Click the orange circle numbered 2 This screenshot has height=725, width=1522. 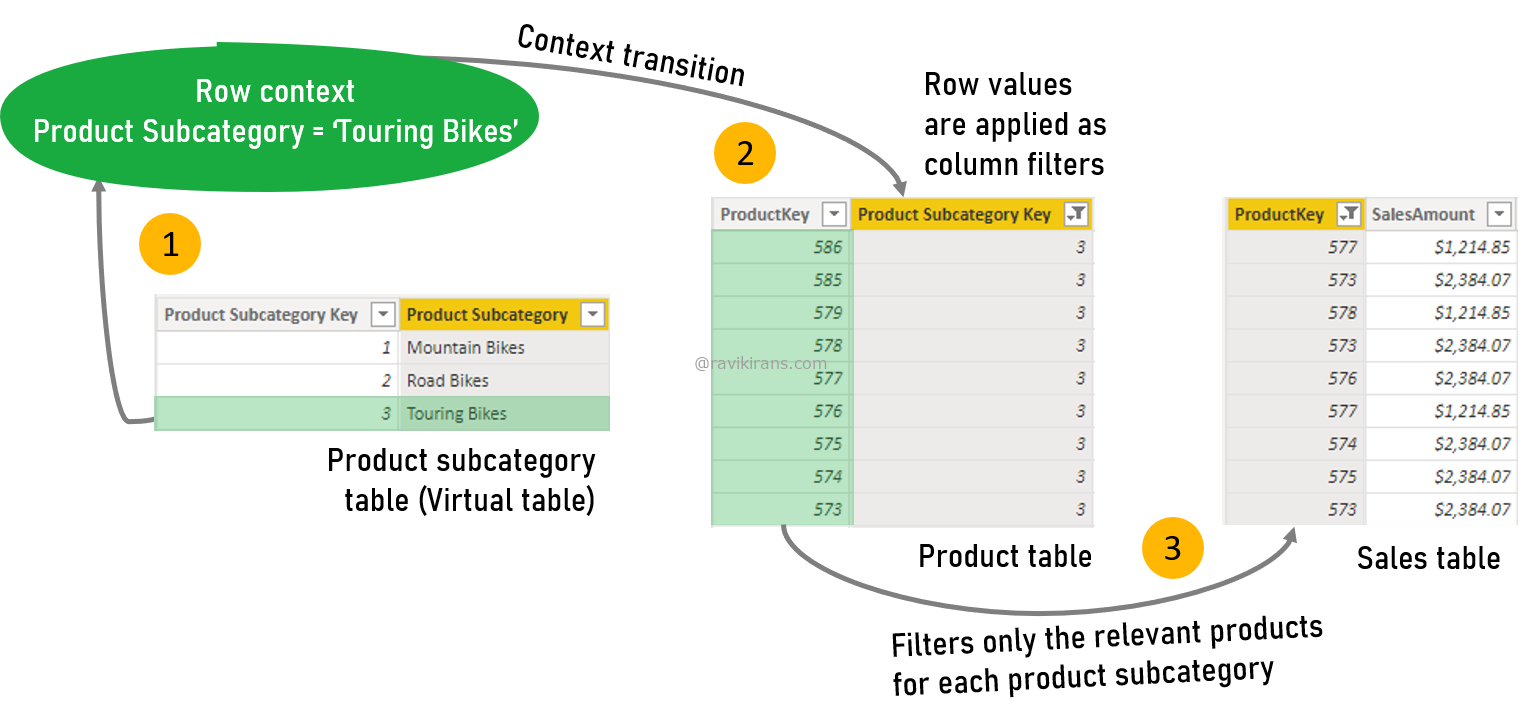tap(744, 153)
